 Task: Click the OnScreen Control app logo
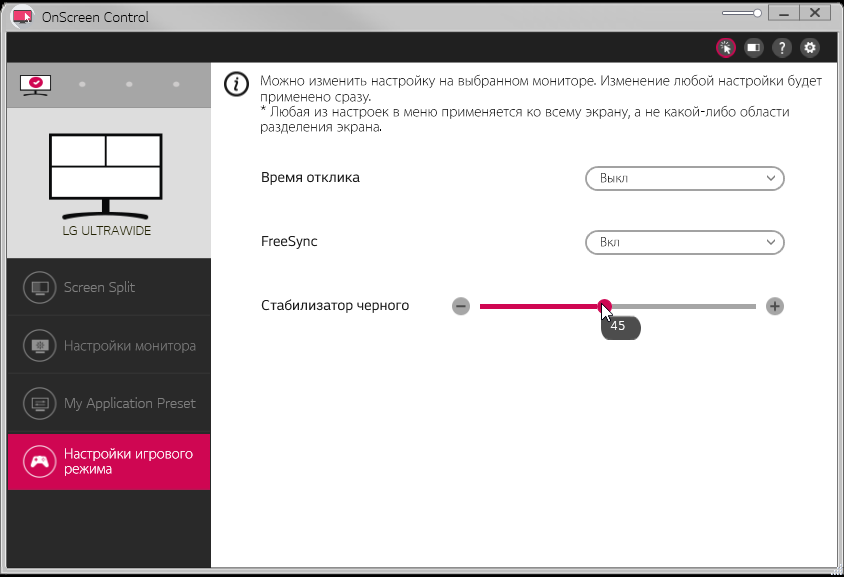(23, 17)
